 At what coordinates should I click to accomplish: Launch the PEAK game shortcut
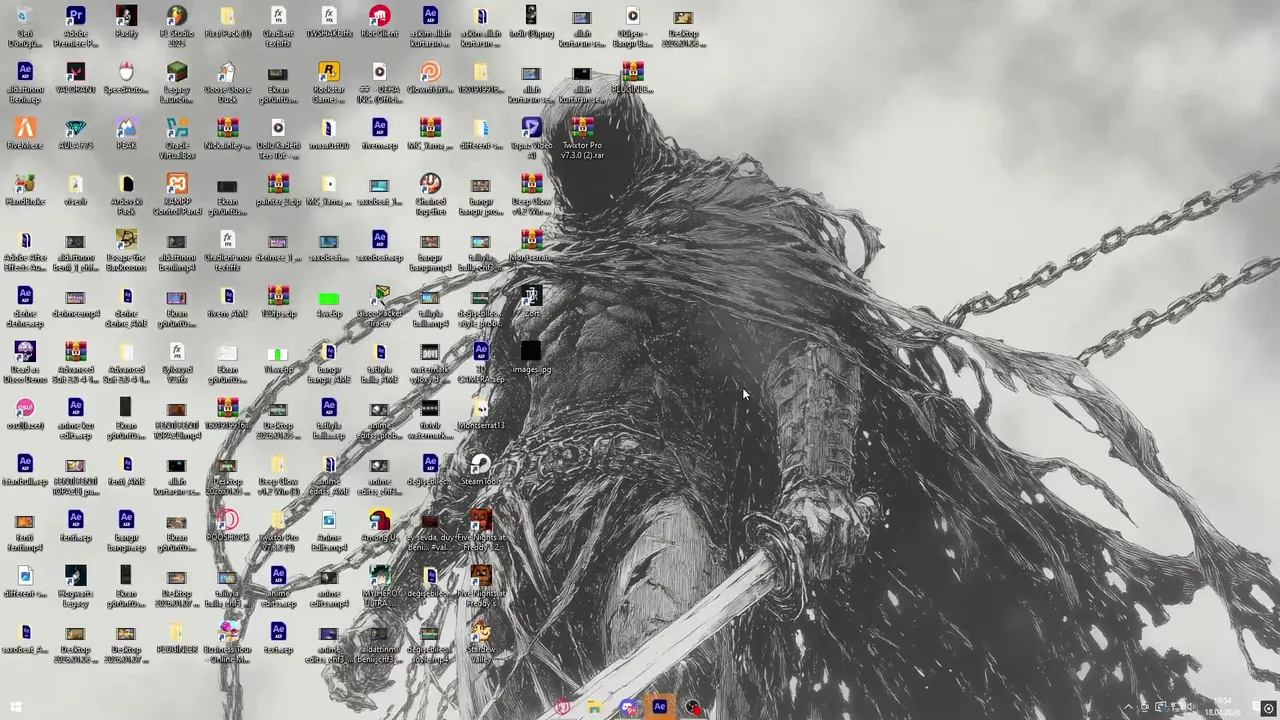126,134
